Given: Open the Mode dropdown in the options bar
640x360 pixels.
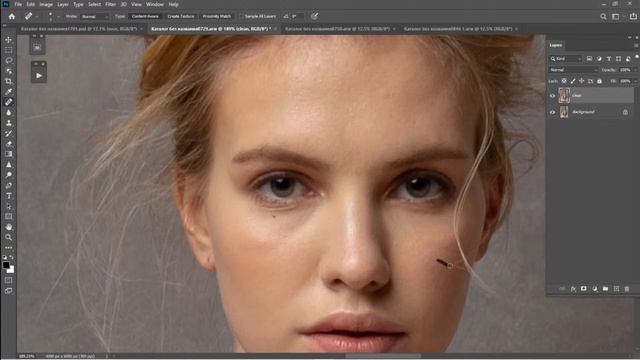Looking at the screenshot, I should click(x=95, y=16).
